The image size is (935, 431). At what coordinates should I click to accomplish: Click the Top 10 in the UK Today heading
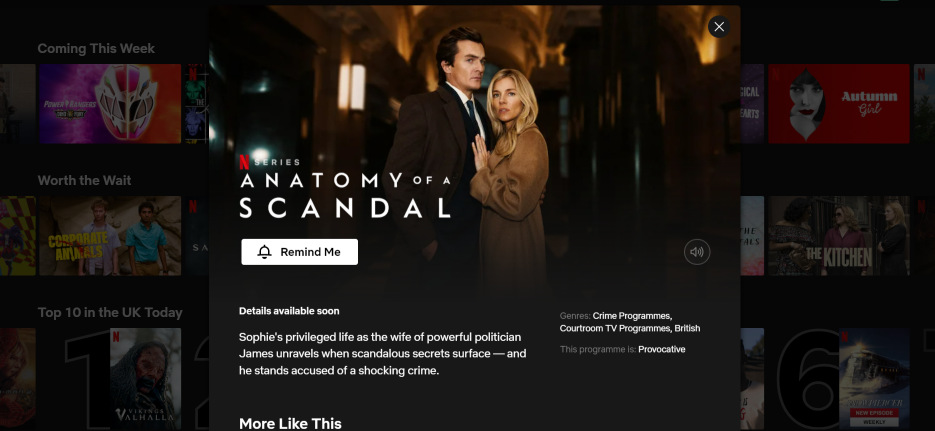110,312
